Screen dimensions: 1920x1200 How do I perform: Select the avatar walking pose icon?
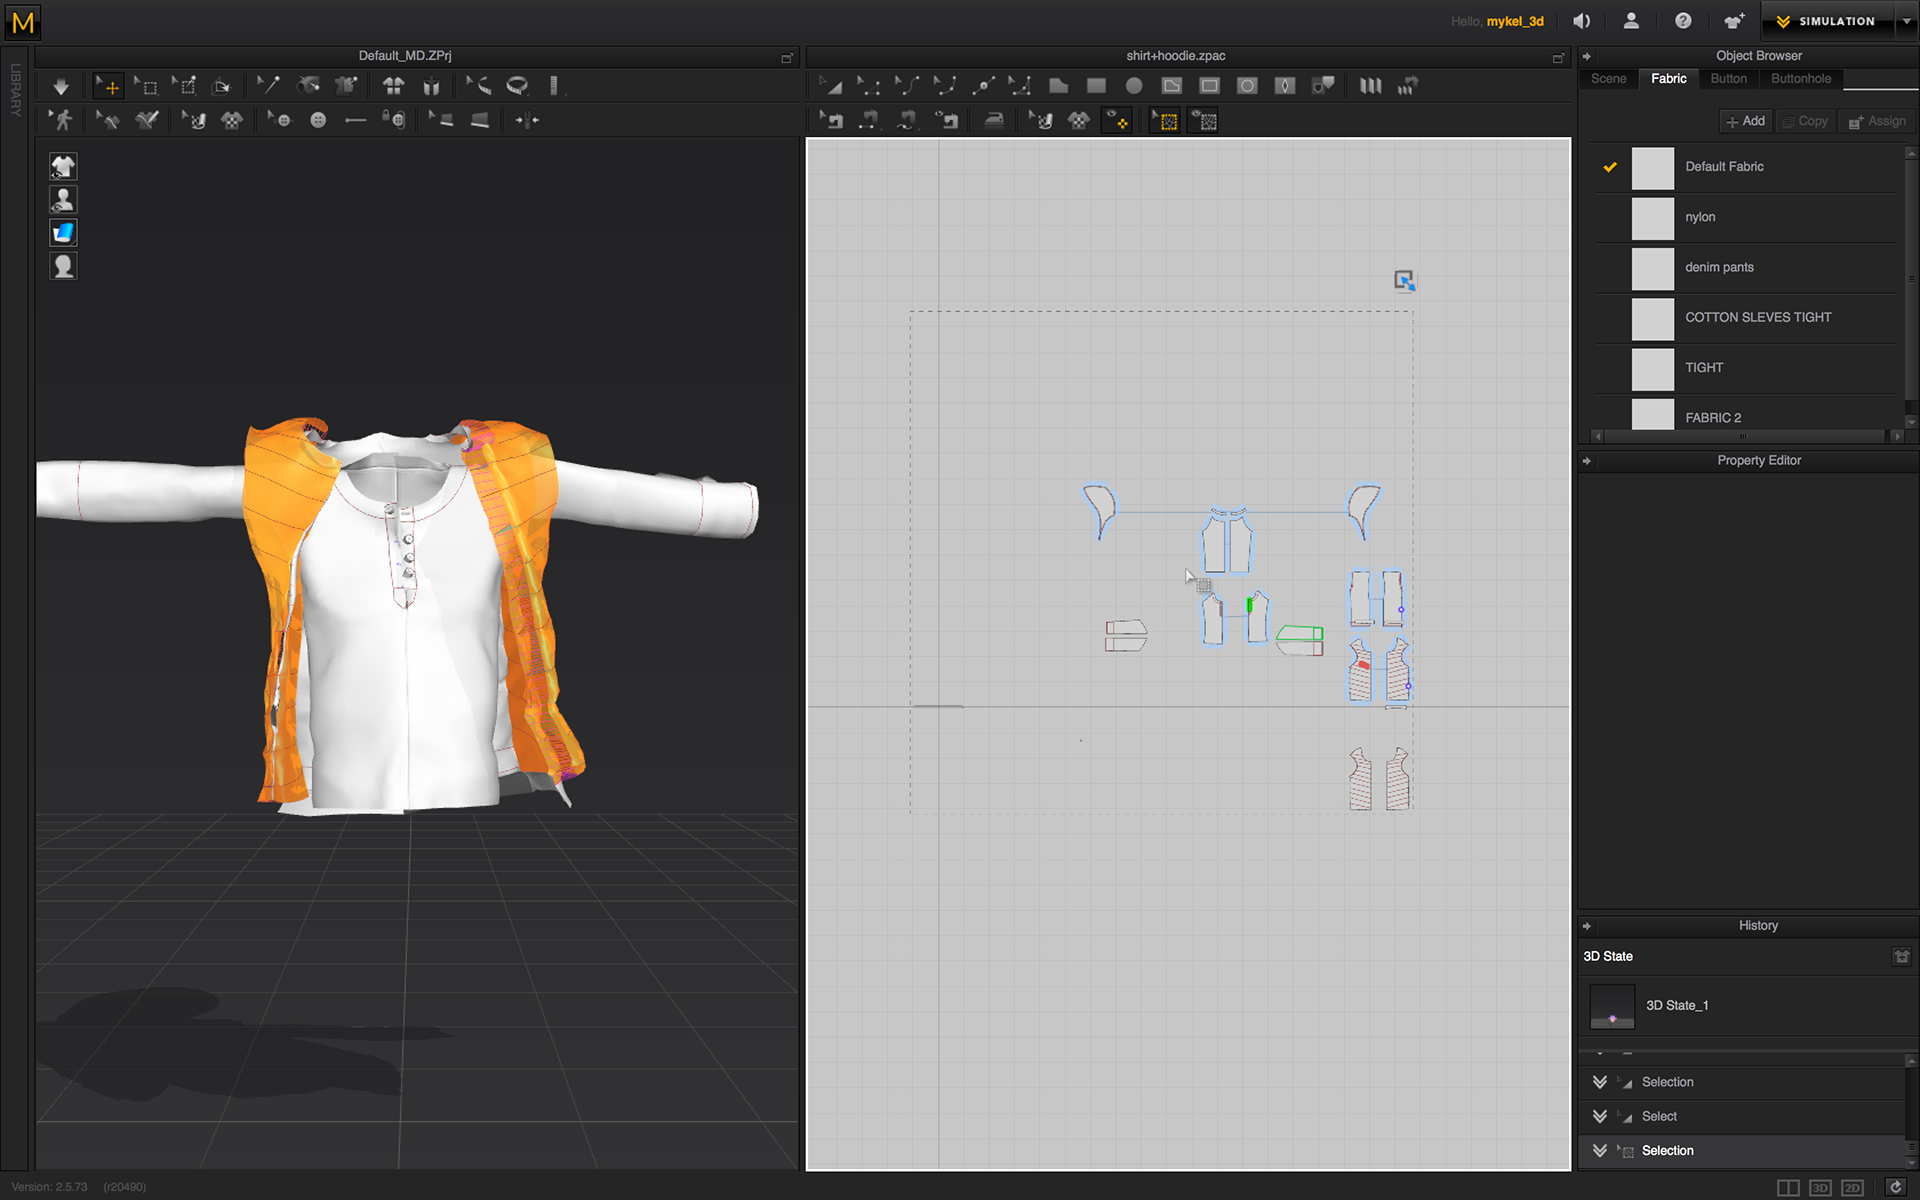[x=62, y=121]
